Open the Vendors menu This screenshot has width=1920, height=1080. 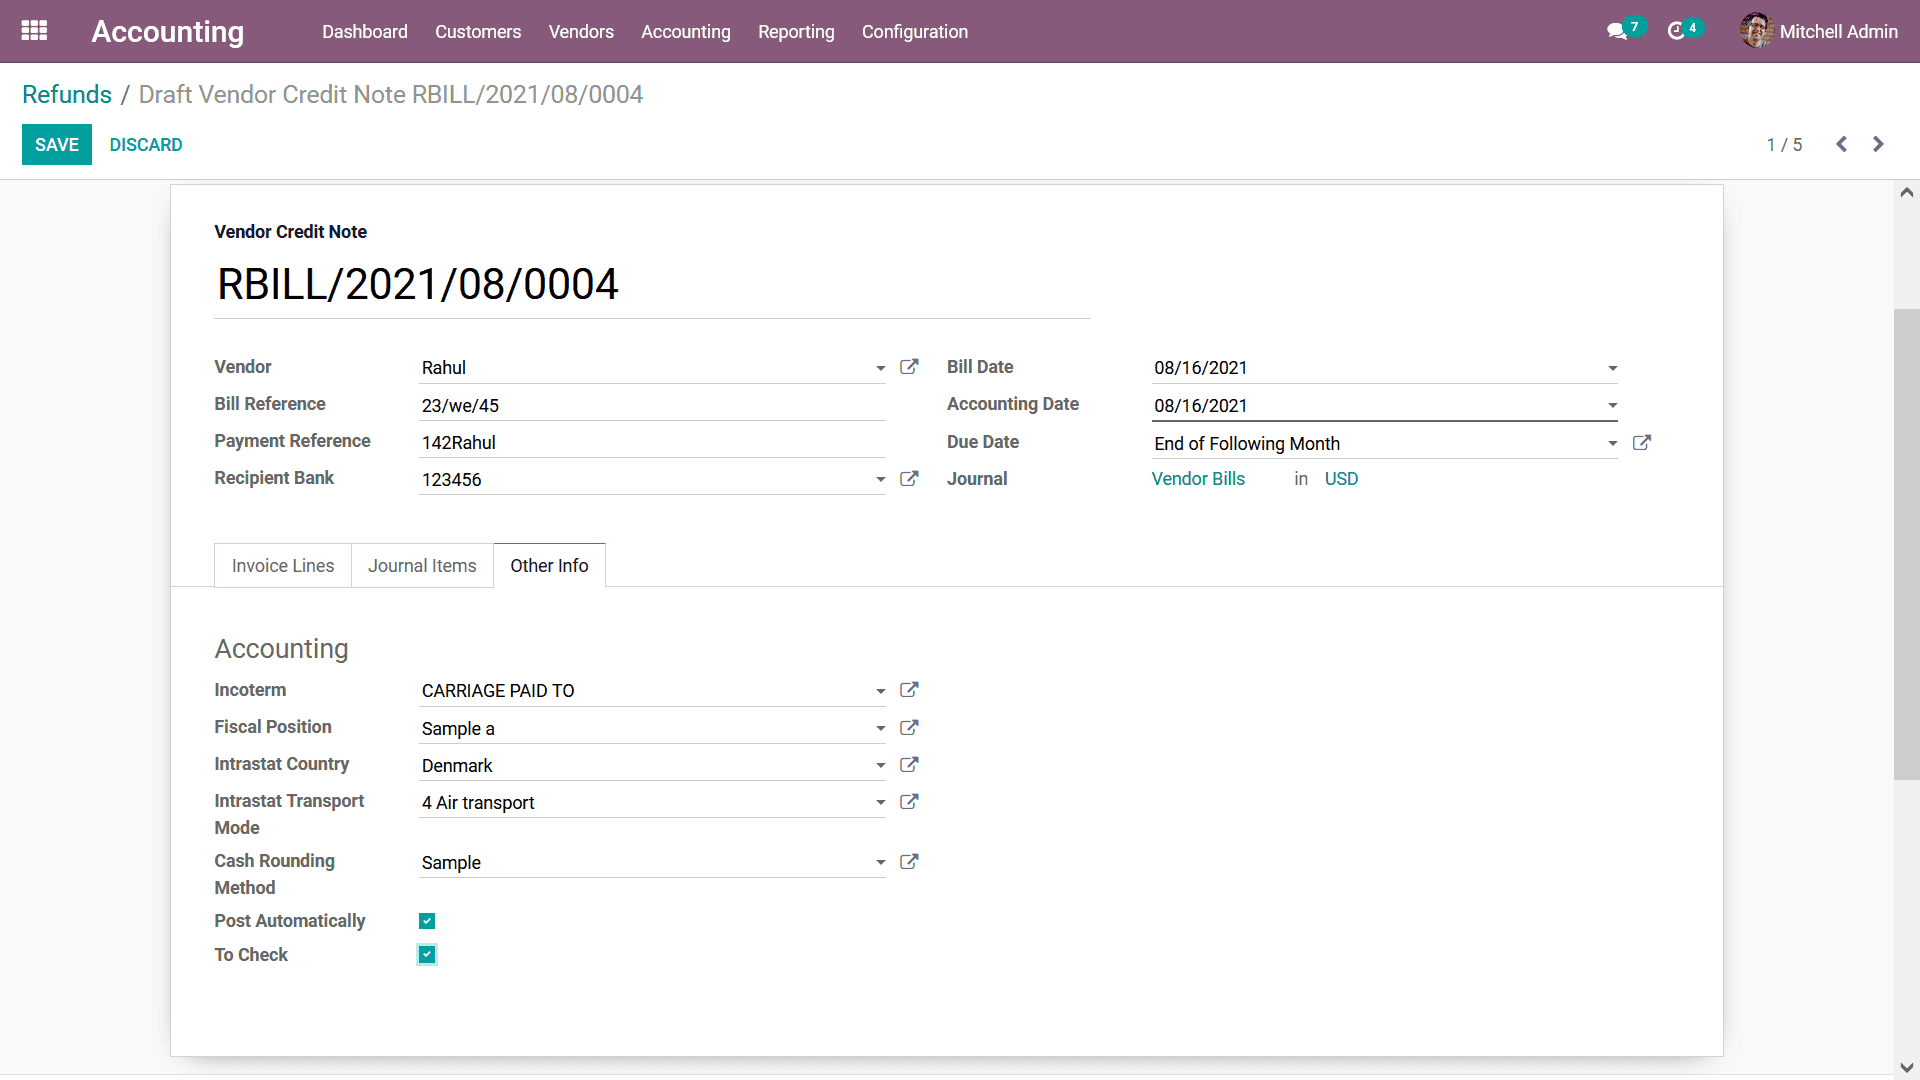pyautogui.click(x=581, y=32)
